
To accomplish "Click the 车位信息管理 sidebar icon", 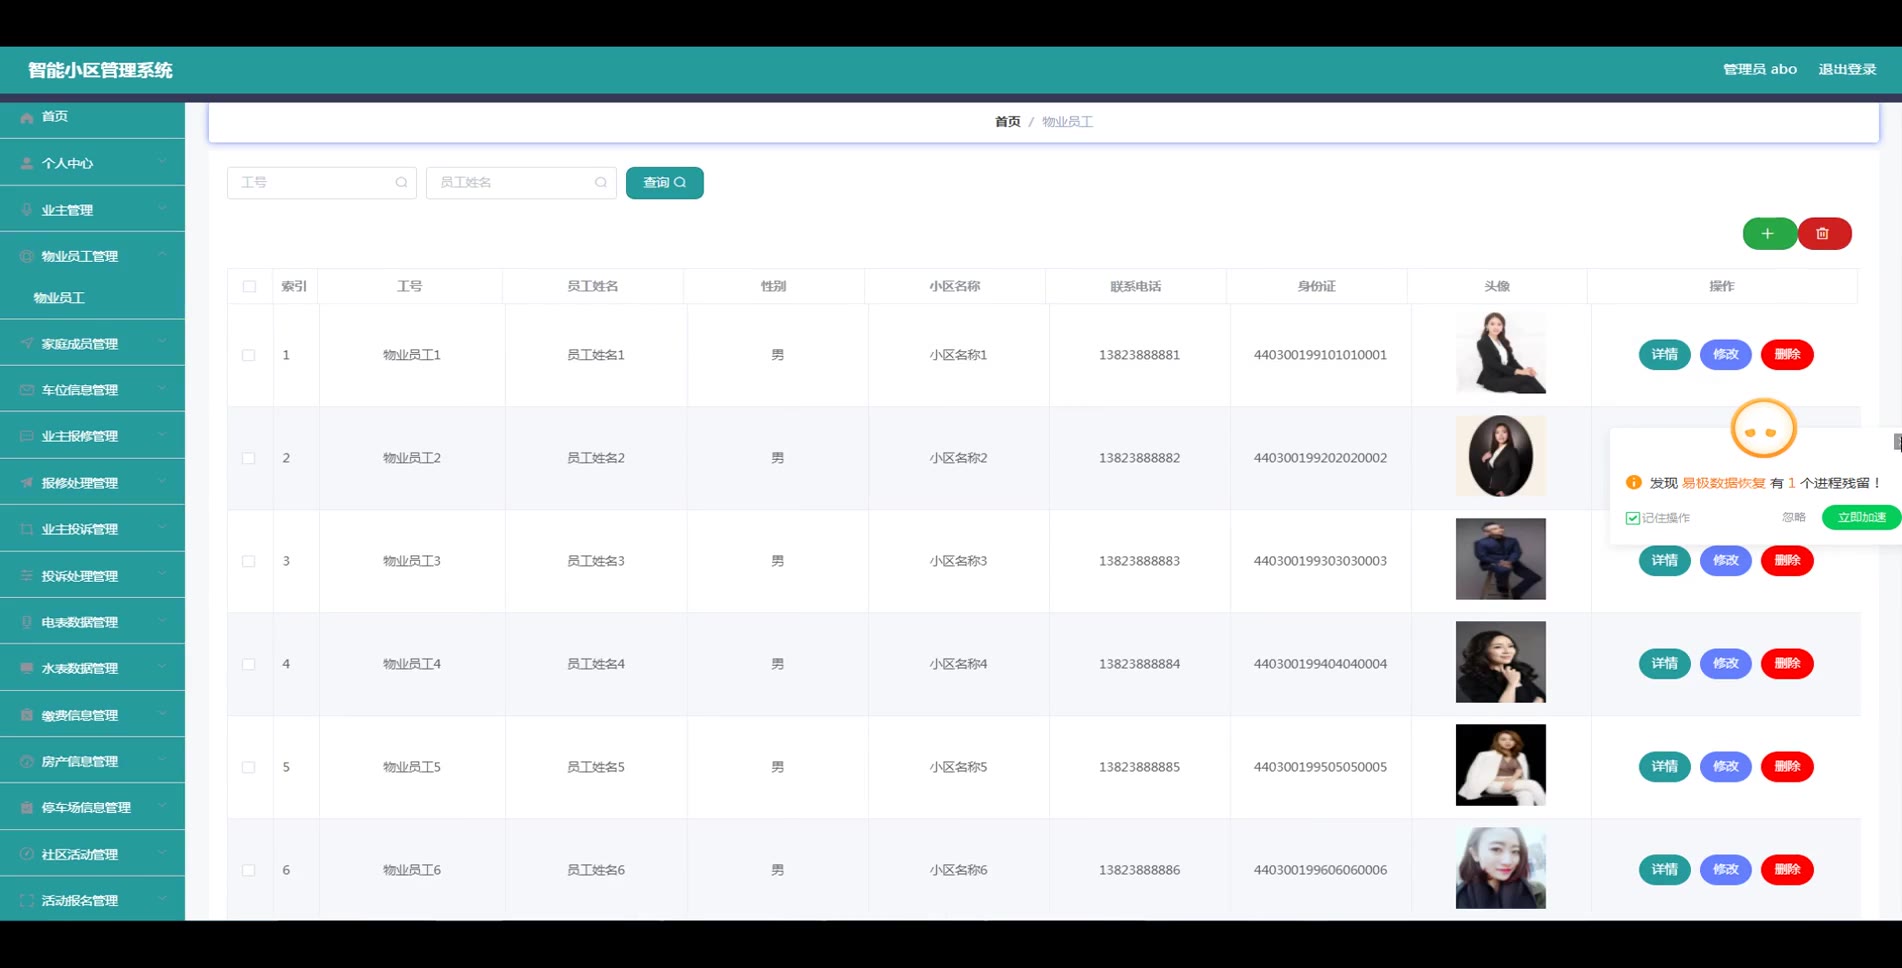I will click(x=27, y=390).
